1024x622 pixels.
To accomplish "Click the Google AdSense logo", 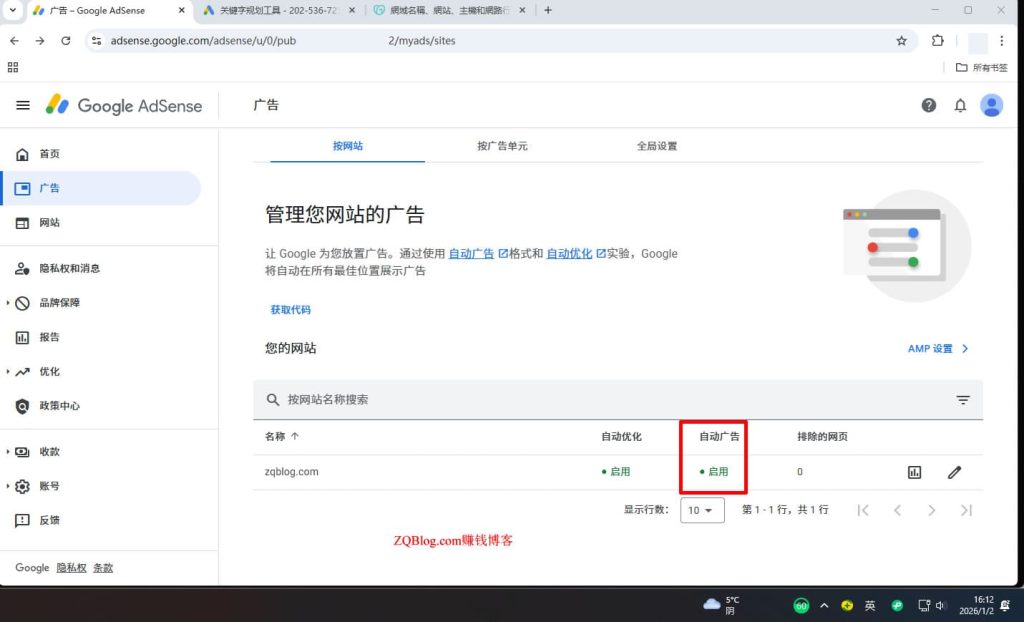I will click(x=124, y=105).
